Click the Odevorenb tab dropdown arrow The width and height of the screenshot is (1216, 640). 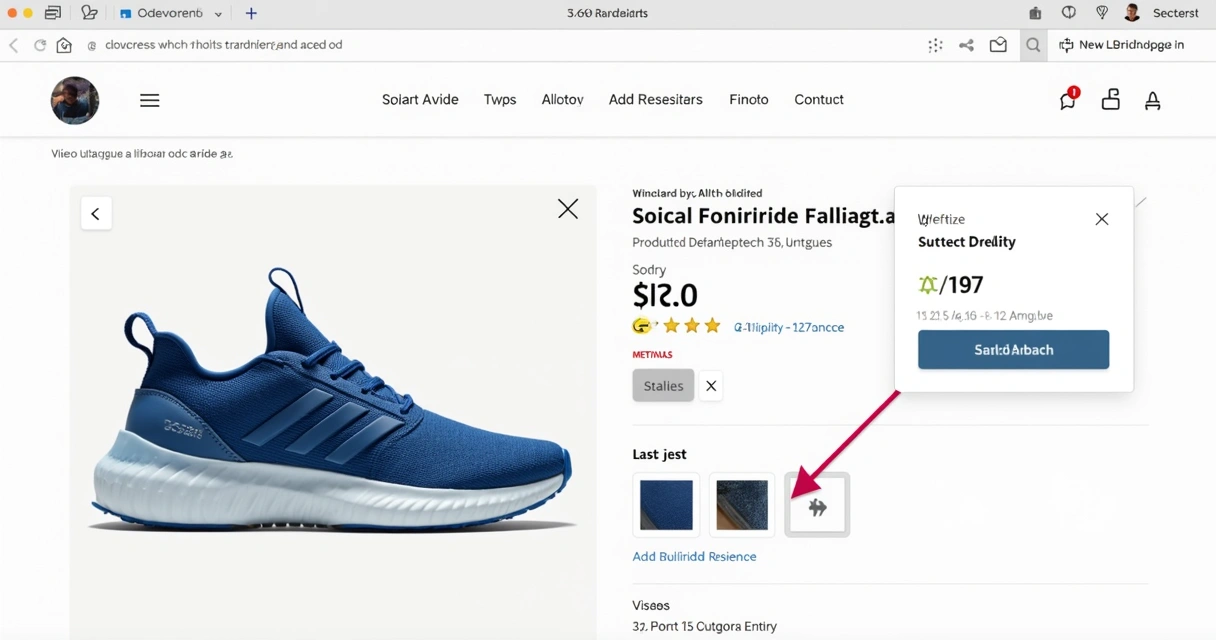[216, 13]
